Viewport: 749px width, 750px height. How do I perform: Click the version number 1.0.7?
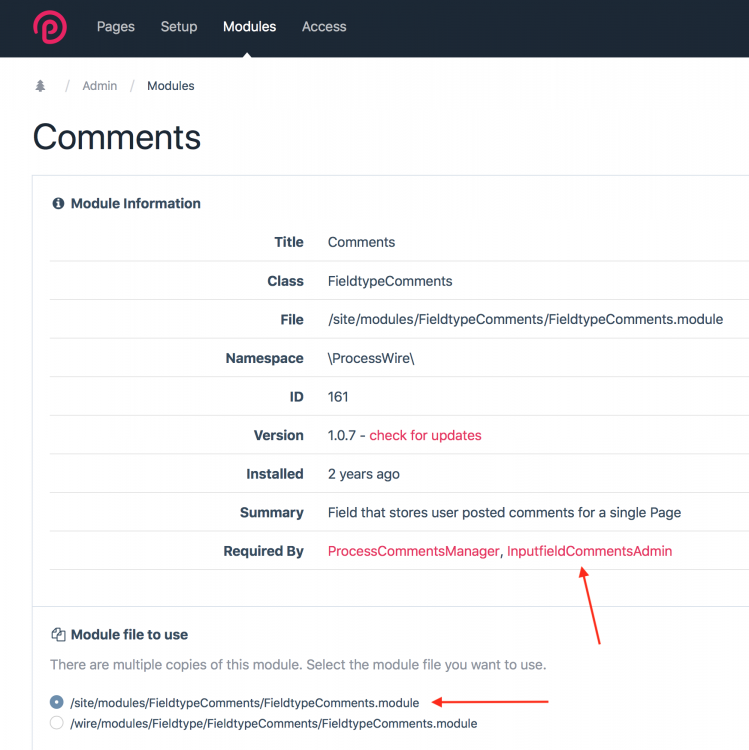coord(341,435)
